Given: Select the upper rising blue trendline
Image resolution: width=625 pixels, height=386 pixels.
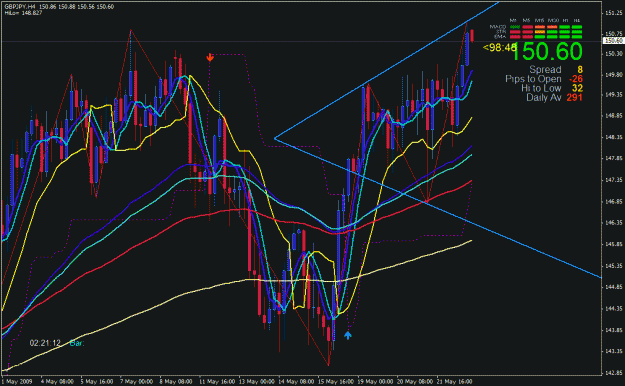Looking at the screenshot, I should 387,71.
